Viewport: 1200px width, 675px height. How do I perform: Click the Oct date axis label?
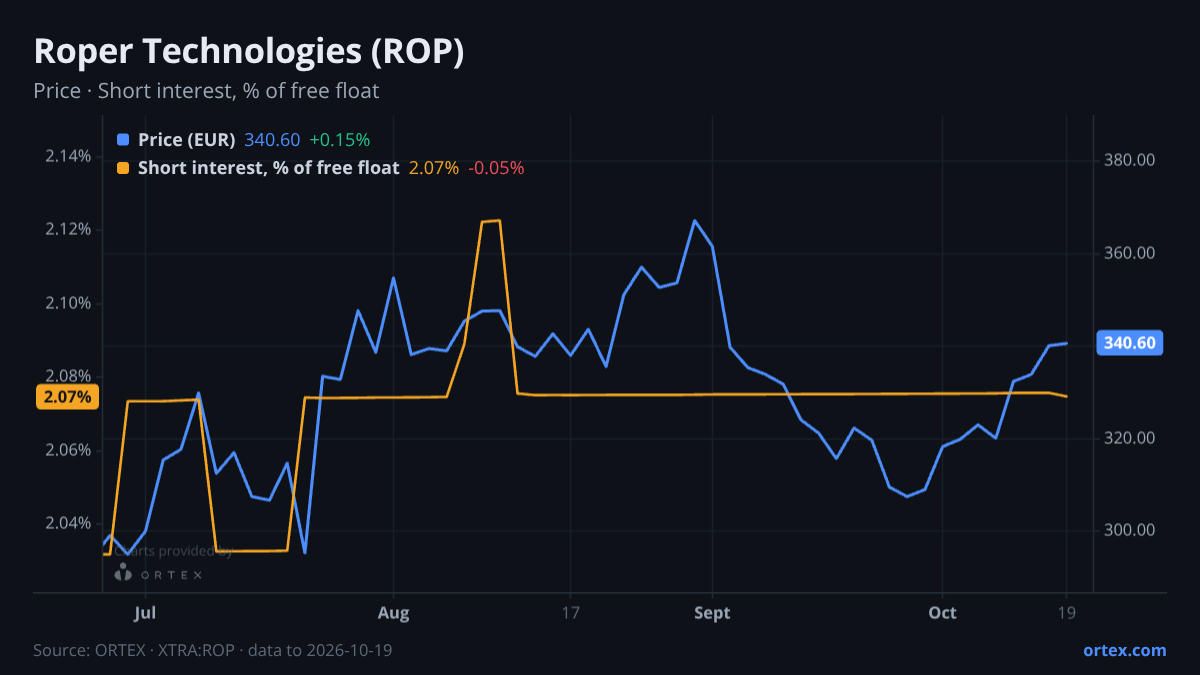(x=942, y=613)
